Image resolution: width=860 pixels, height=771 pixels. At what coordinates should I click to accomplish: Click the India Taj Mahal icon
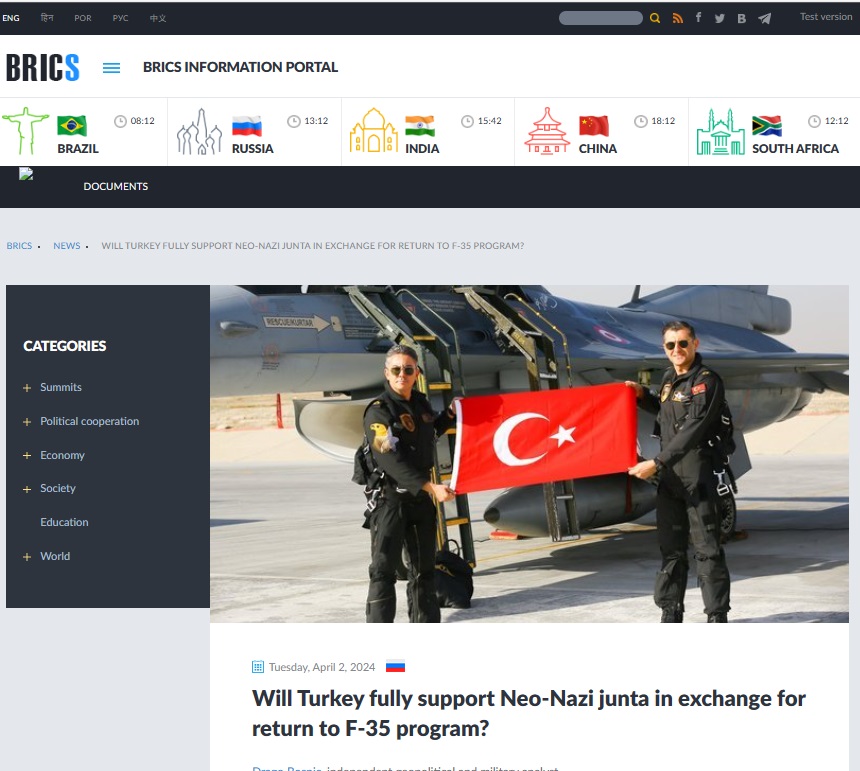point(374,131)
